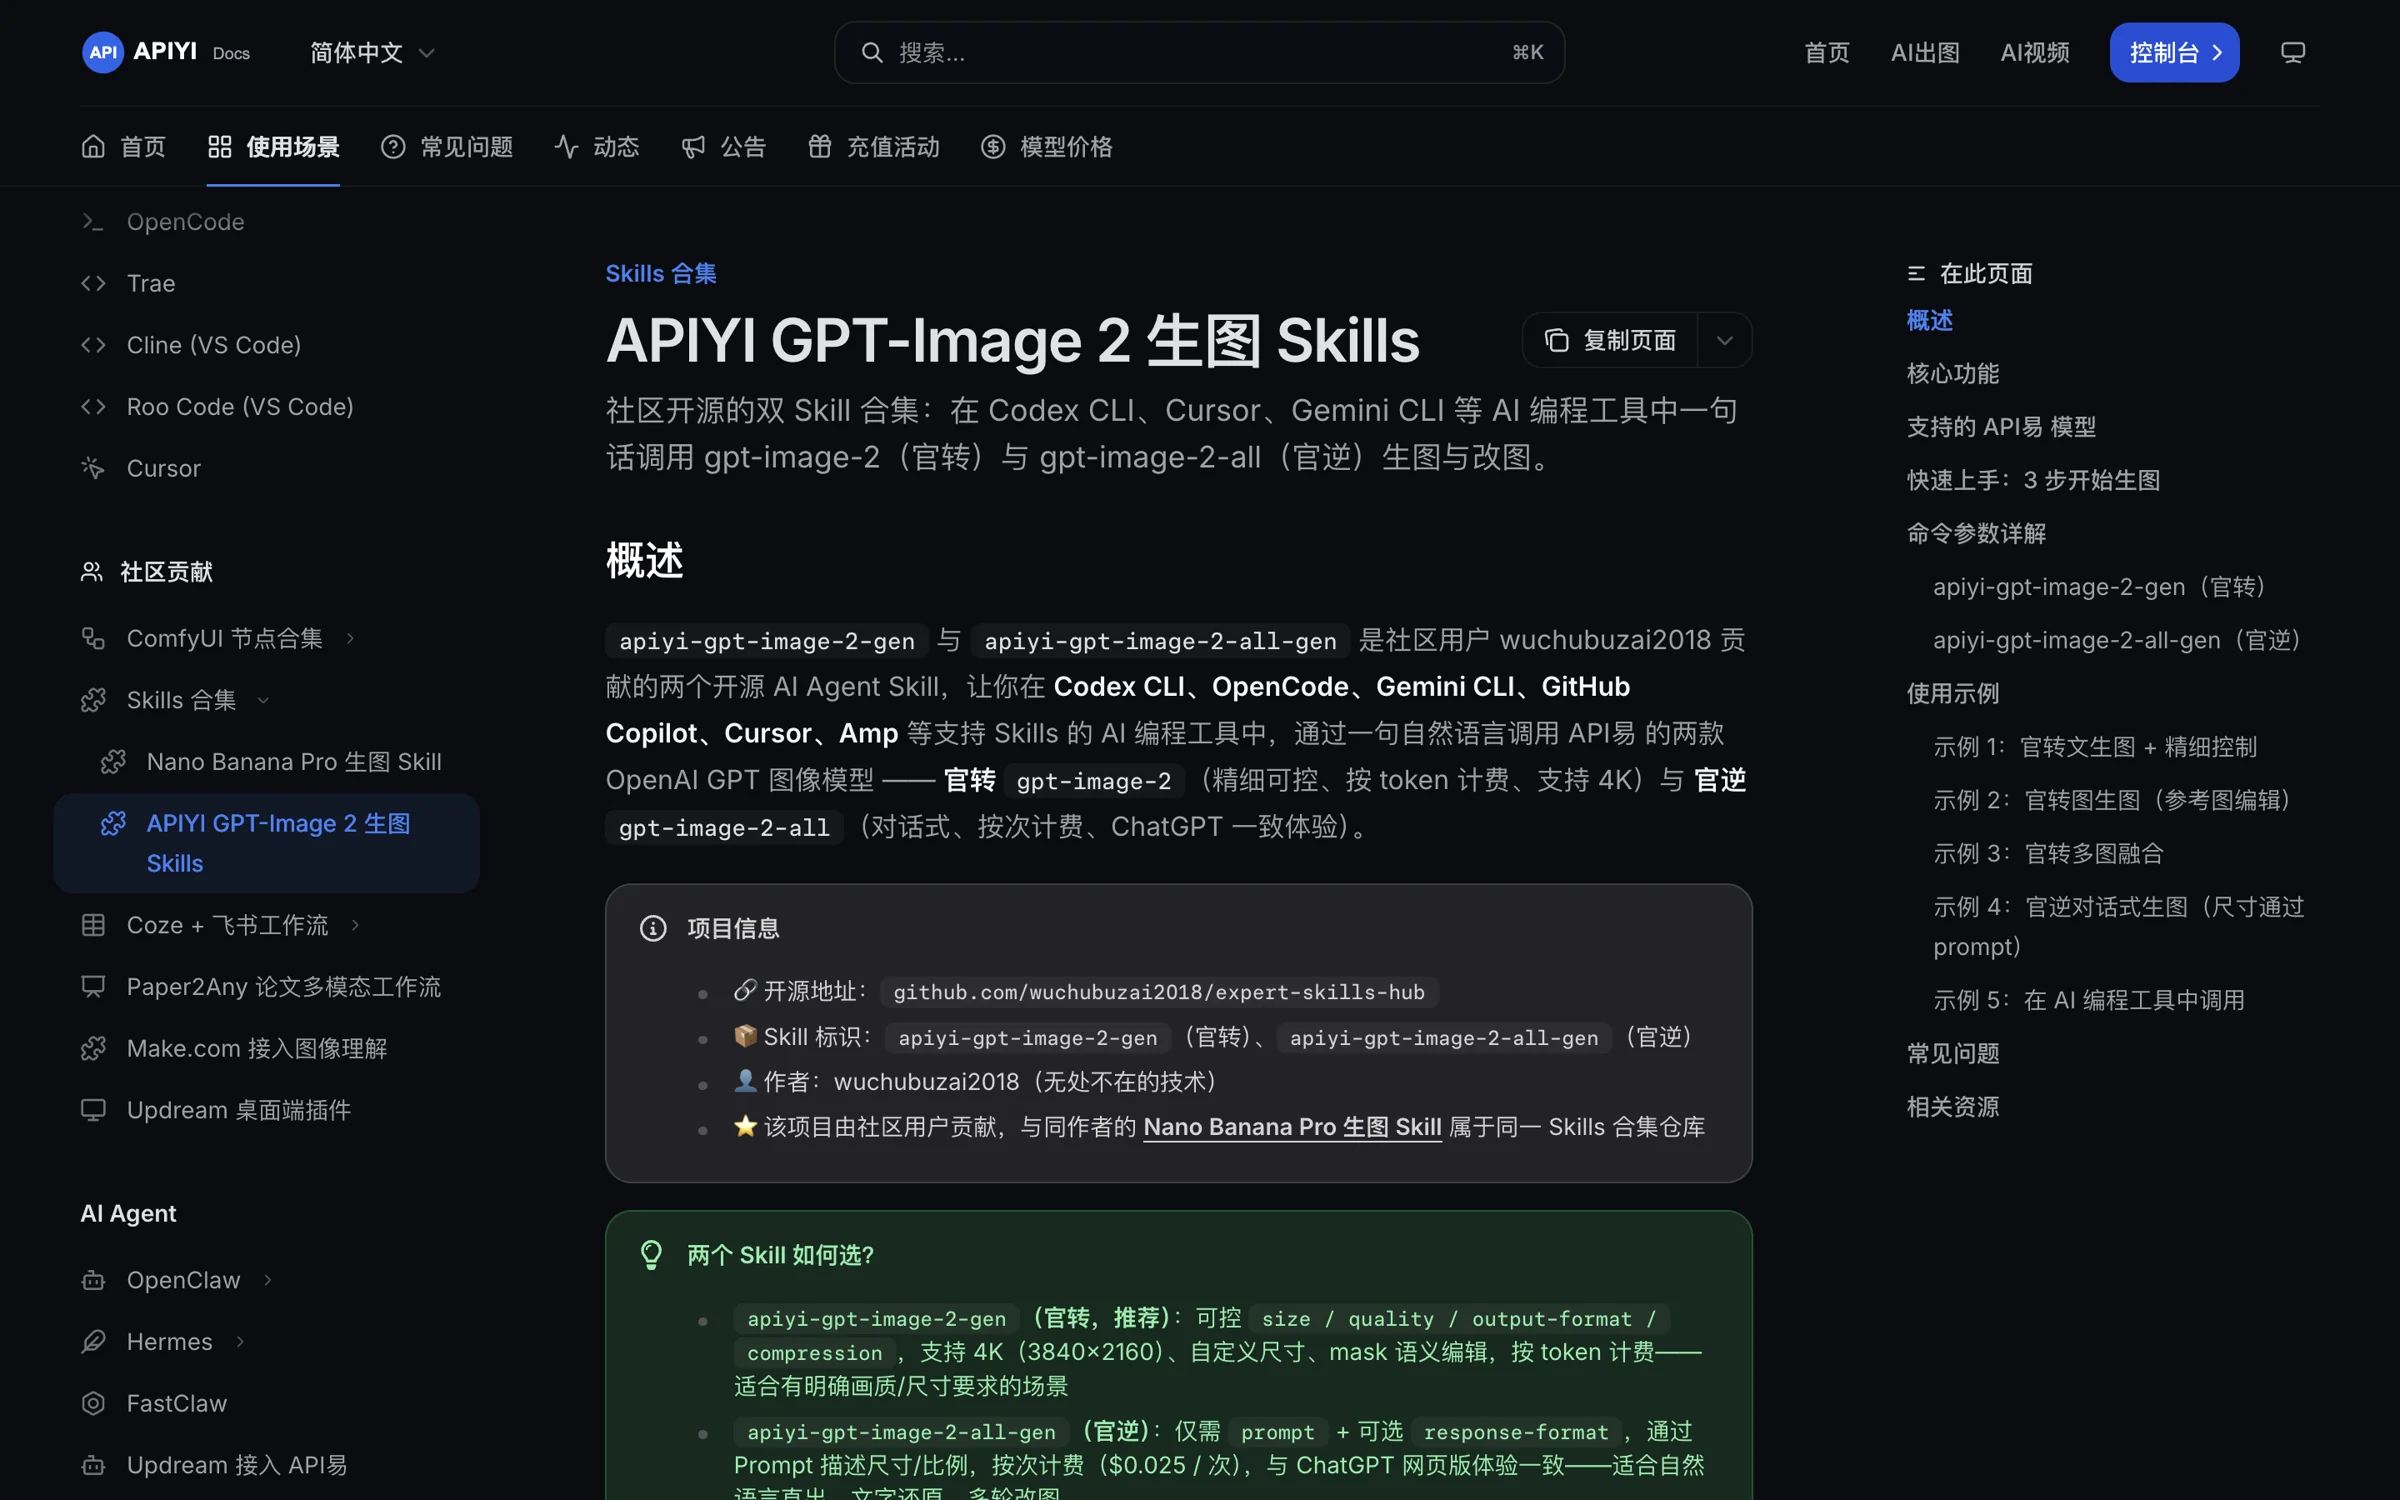Viewport: 2400px width, 1500px height.
Task: Jump to 命令参数详解 in page outline
Action: pos(1976,534)
